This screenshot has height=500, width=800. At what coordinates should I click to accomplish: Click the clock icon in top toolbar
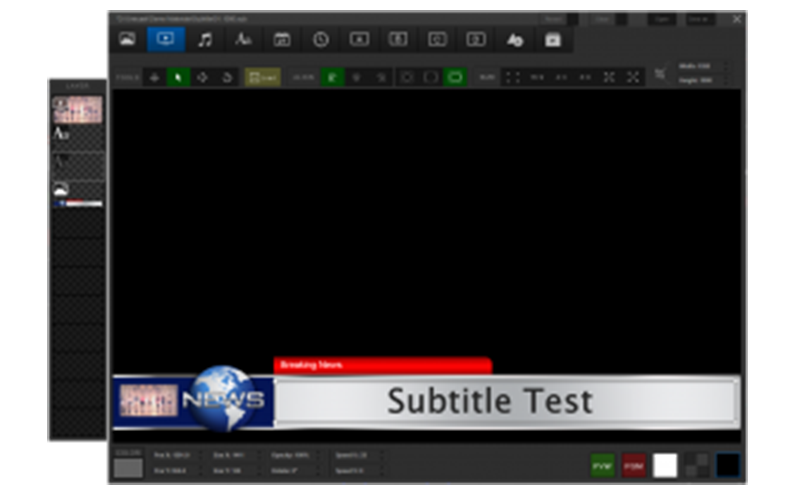tap(321, 39)
